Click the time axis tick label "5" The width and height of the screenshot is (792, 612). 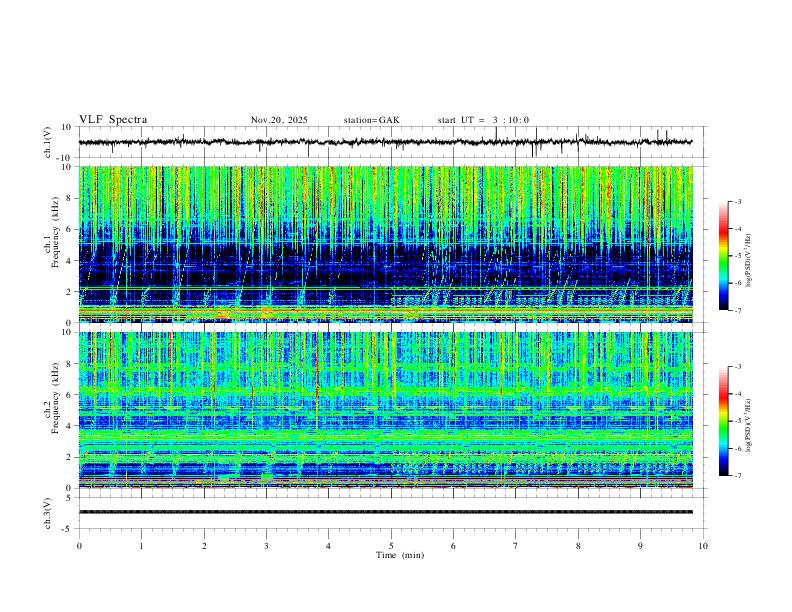[391, 546]
